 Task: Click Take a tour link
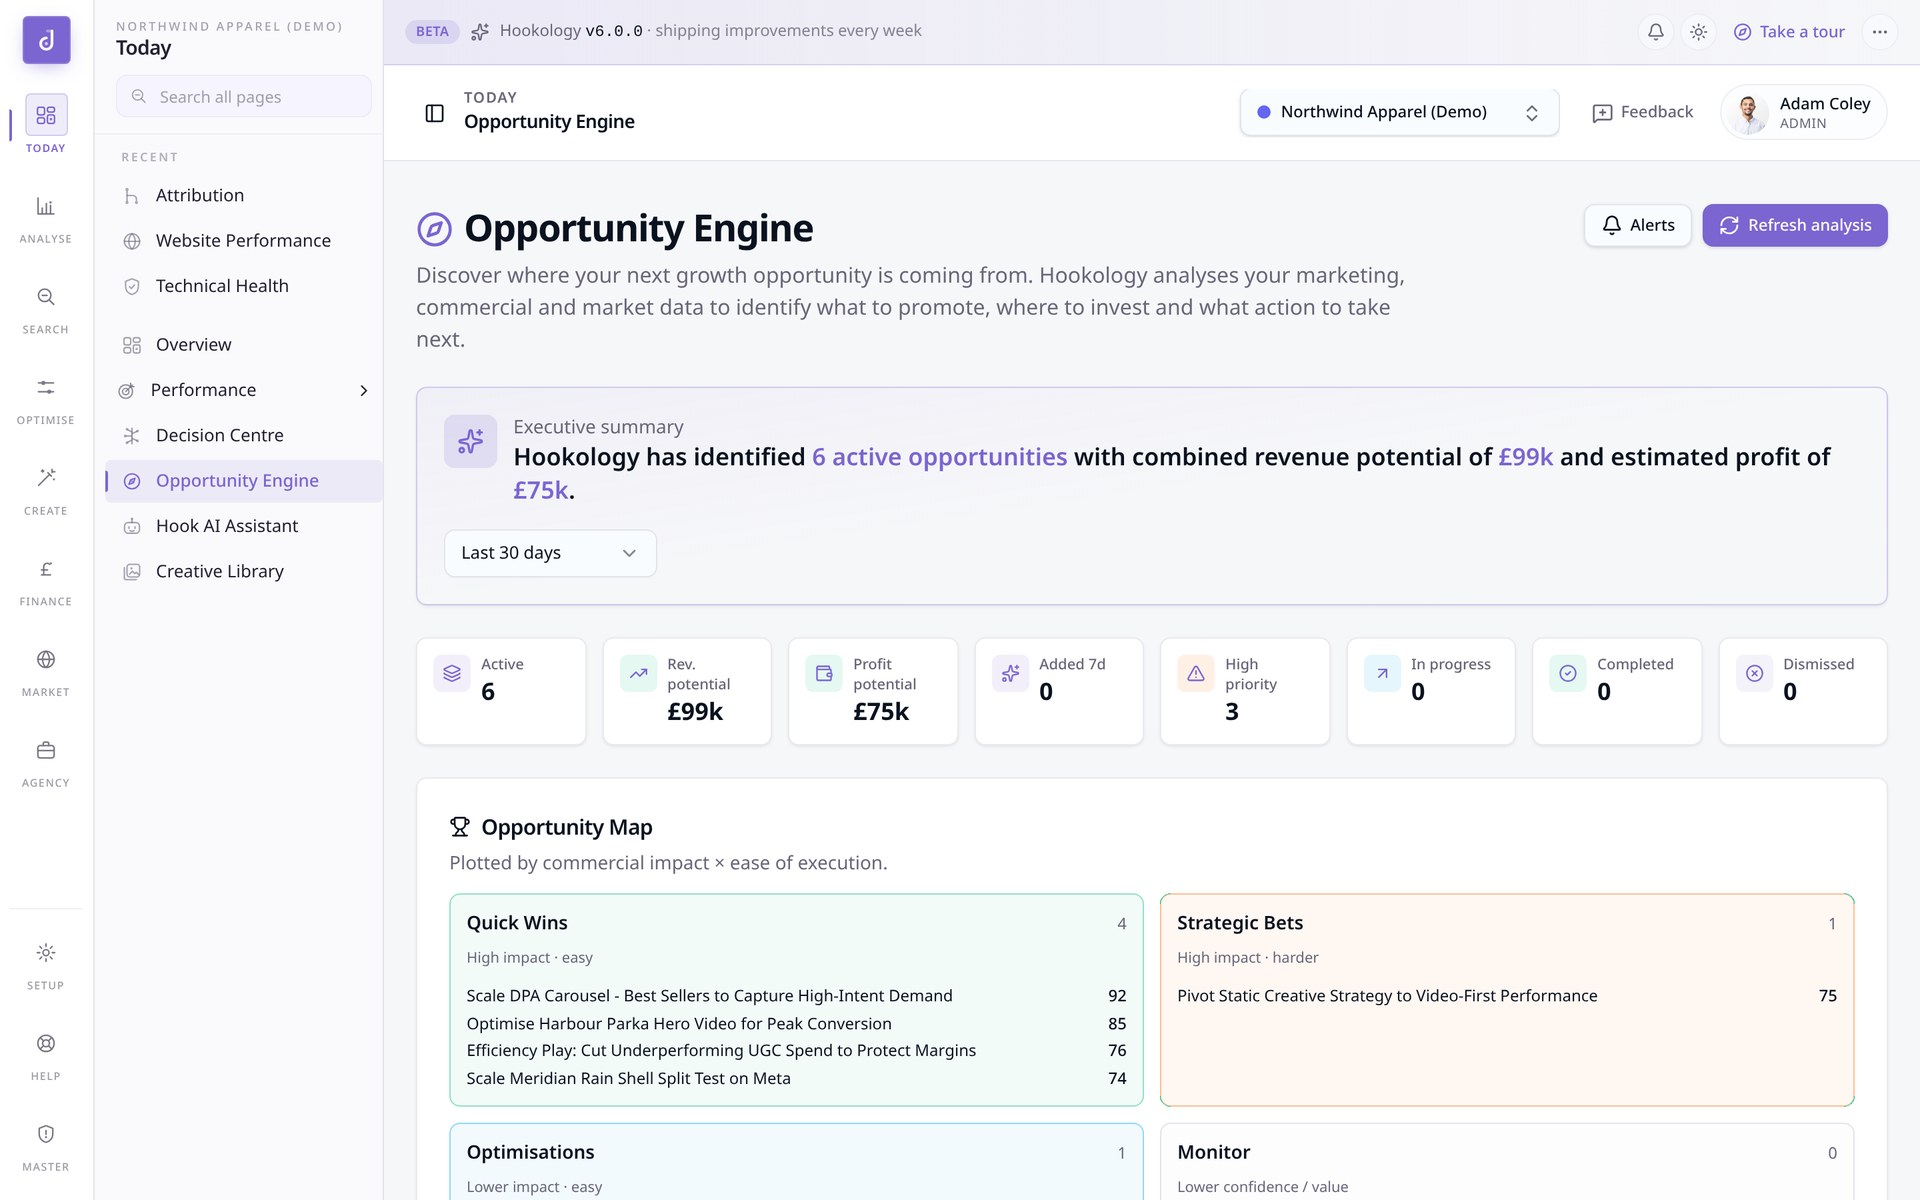click(x=1789, y=32)
